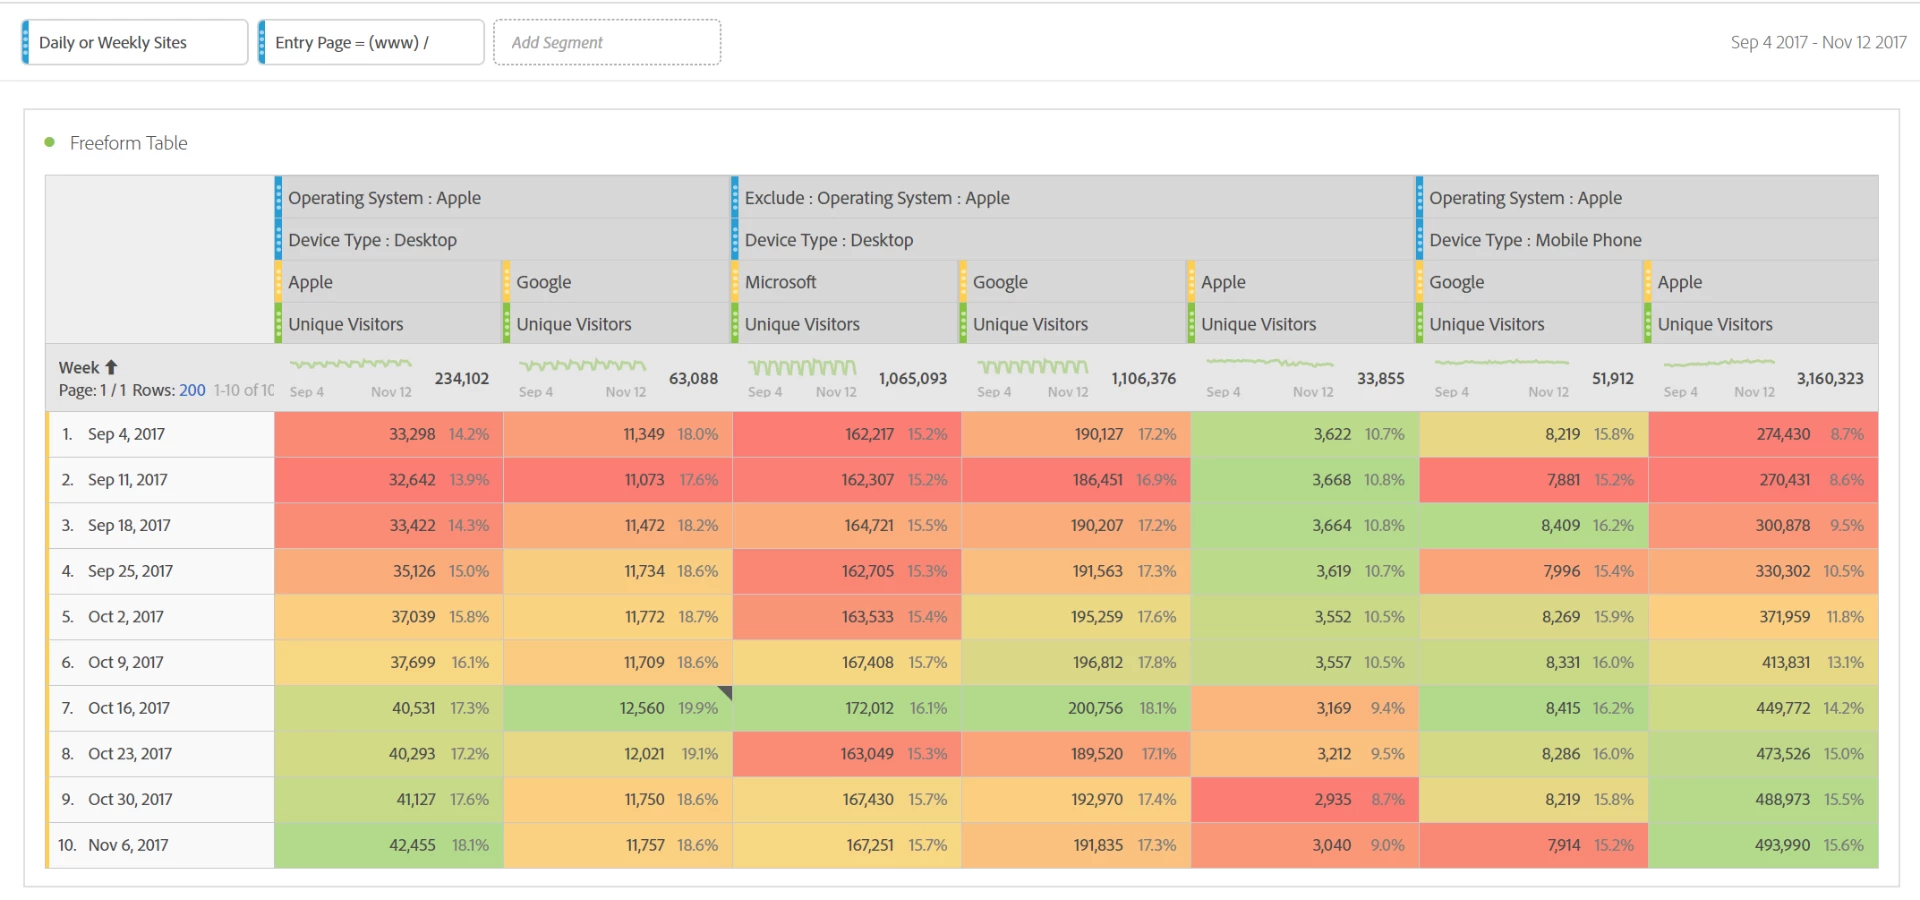
Task: Select the Device Type : Mobile Phone header
Action: coord(1647,240)
